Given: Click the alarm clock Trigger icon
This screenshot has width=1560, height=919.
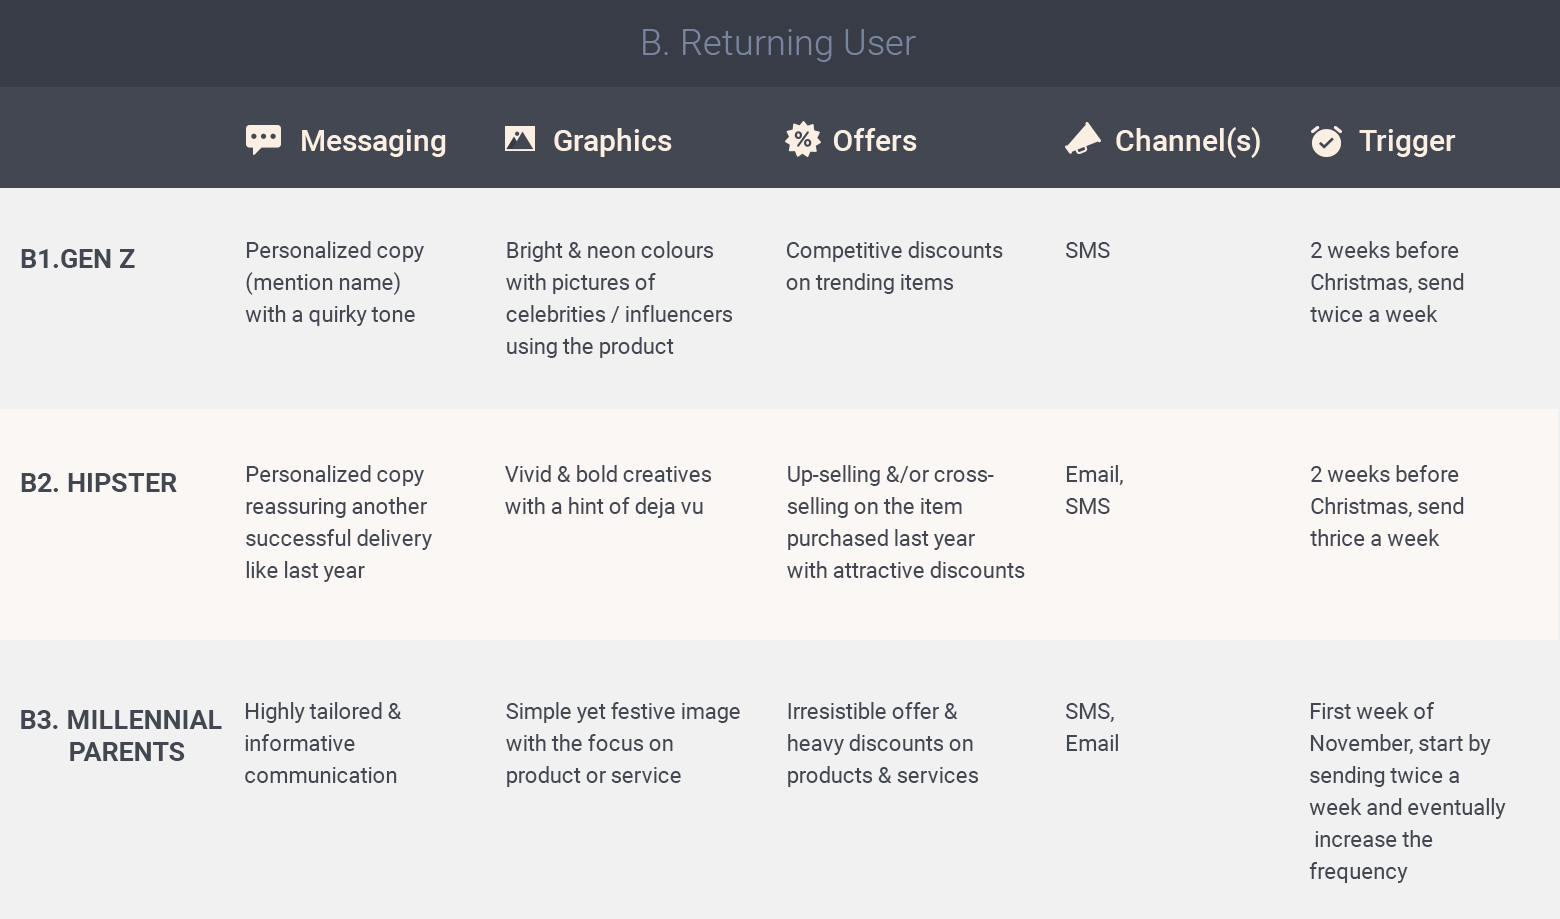Looking at the screenshot, I should (x=1326, y=141).
